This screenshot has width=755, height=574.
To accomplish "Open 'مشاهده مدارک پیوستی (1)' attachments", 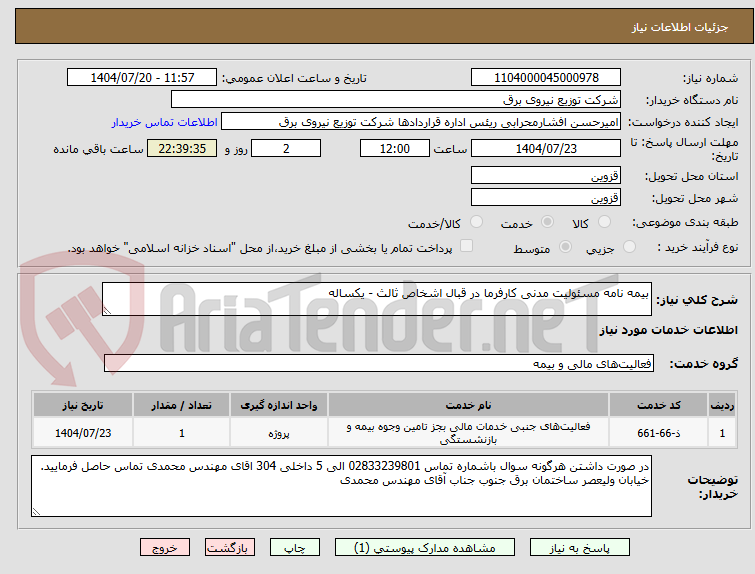I will 425,548.
